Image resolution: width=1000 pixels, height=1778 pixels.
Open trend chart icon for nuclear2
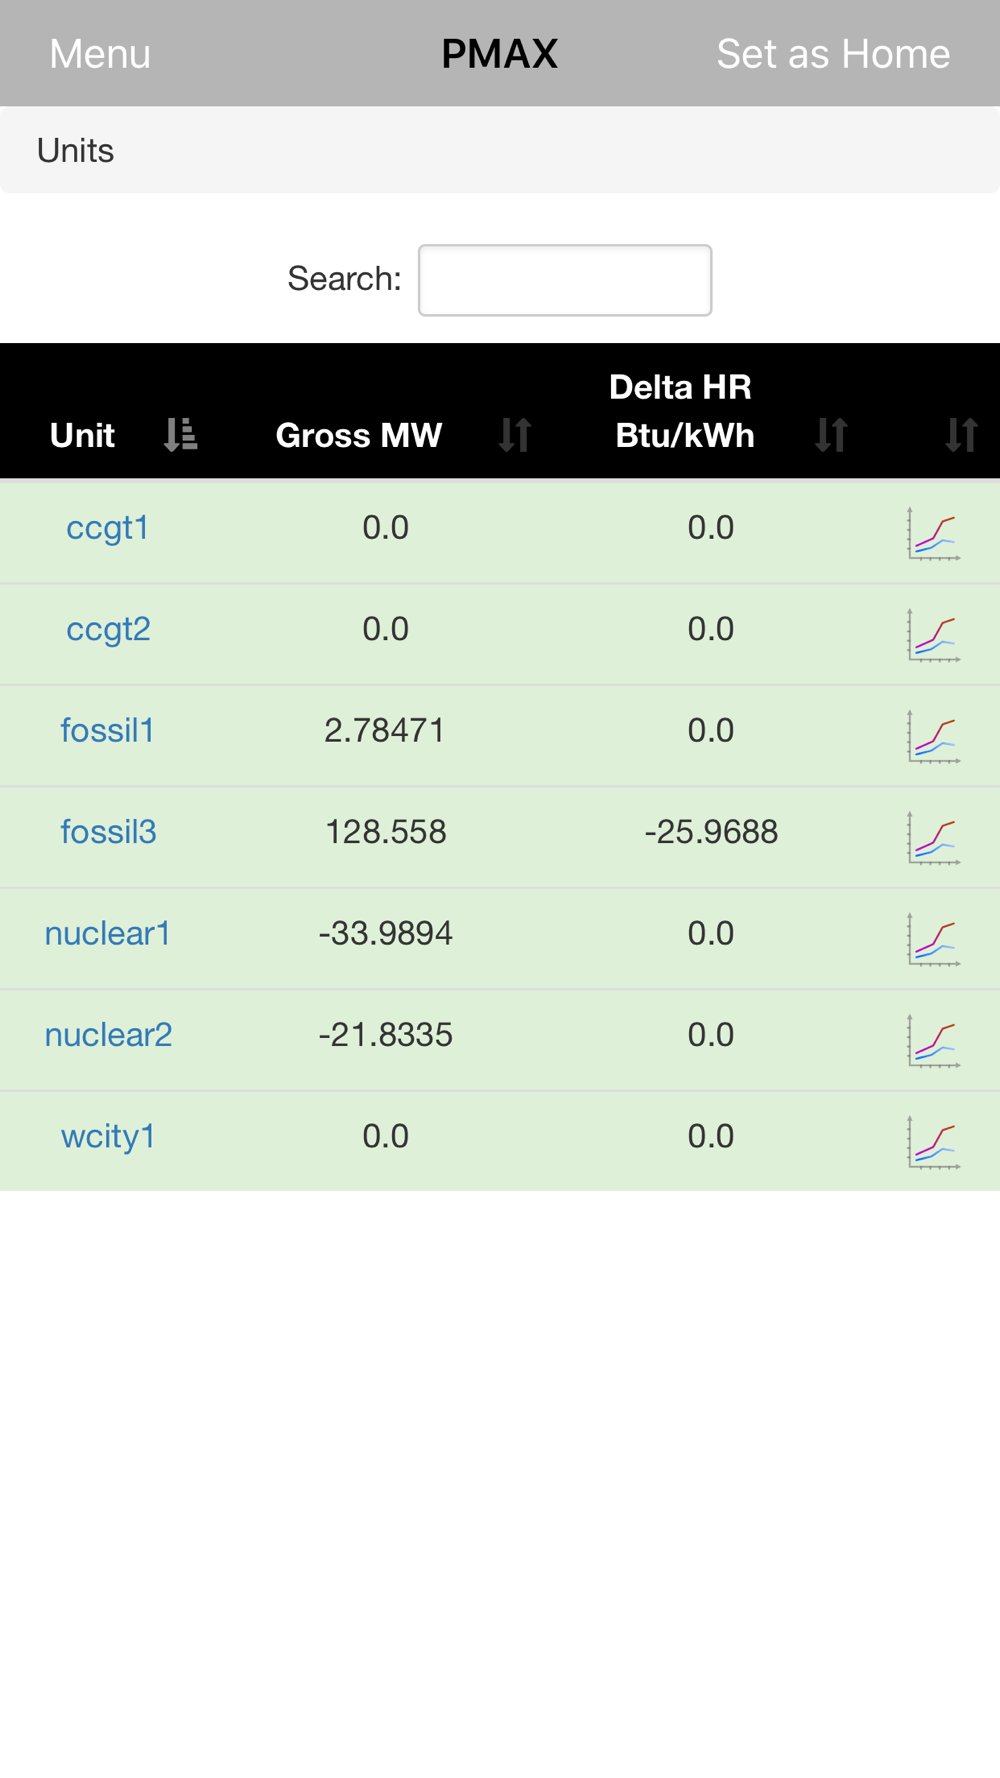pos(934,1041)
